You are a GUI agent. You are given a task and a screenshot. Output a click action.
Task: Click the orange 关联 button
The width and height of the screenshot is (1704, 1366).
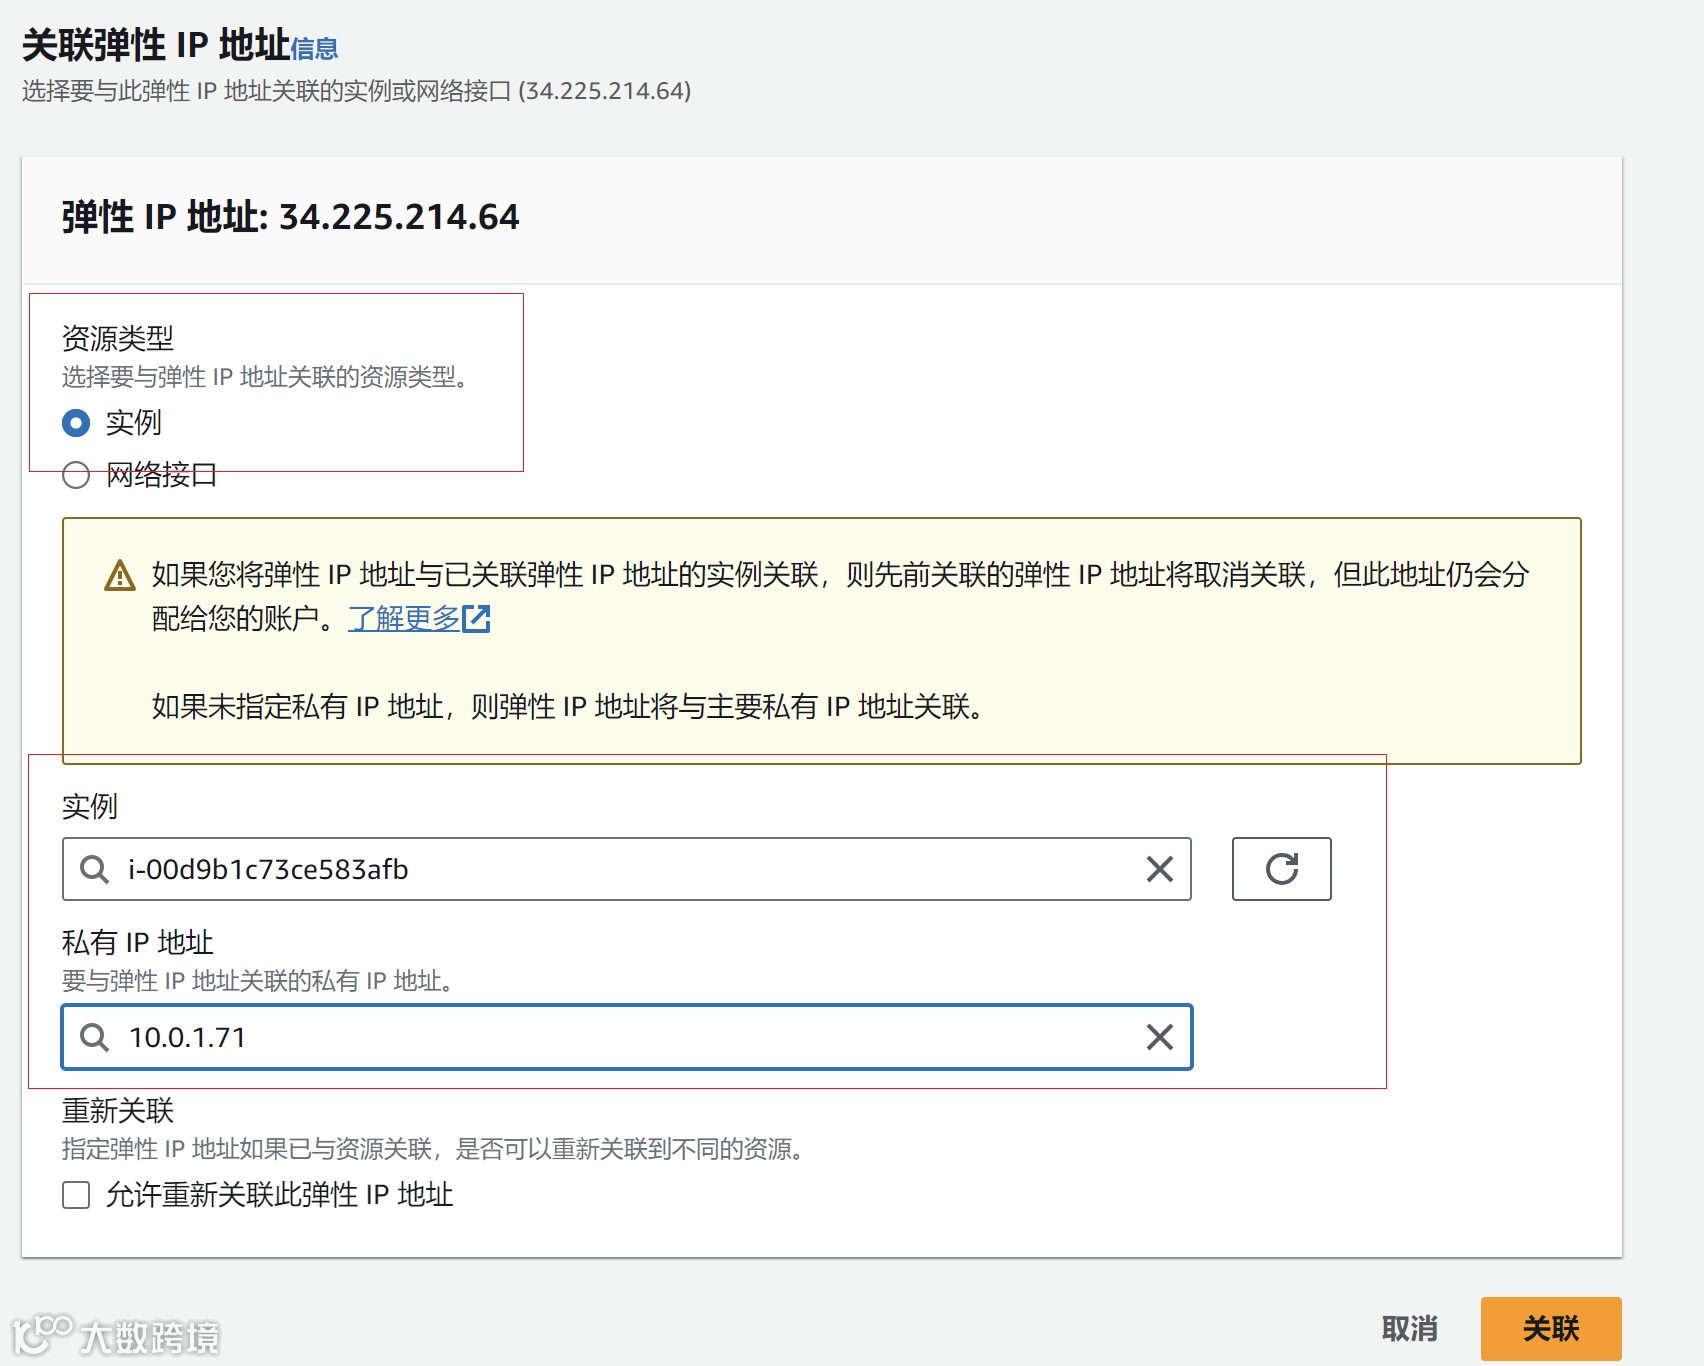click(x=1551, y=1328)
